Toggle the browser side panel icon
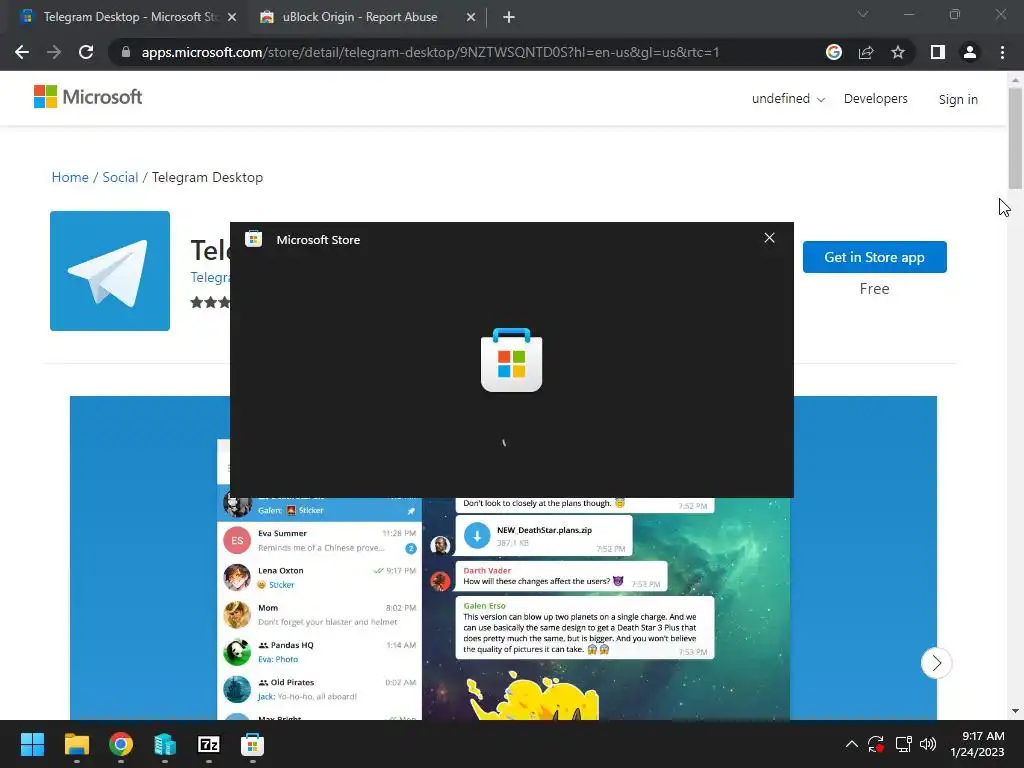Image resolution: width=1024 pixels, height=768 pixels. [x=938, y=52]
